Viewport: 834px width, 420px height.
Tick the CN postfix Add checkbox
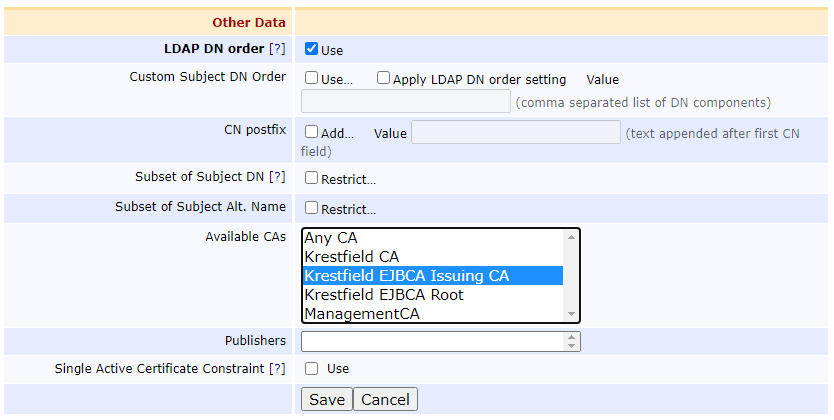[312, 131]
